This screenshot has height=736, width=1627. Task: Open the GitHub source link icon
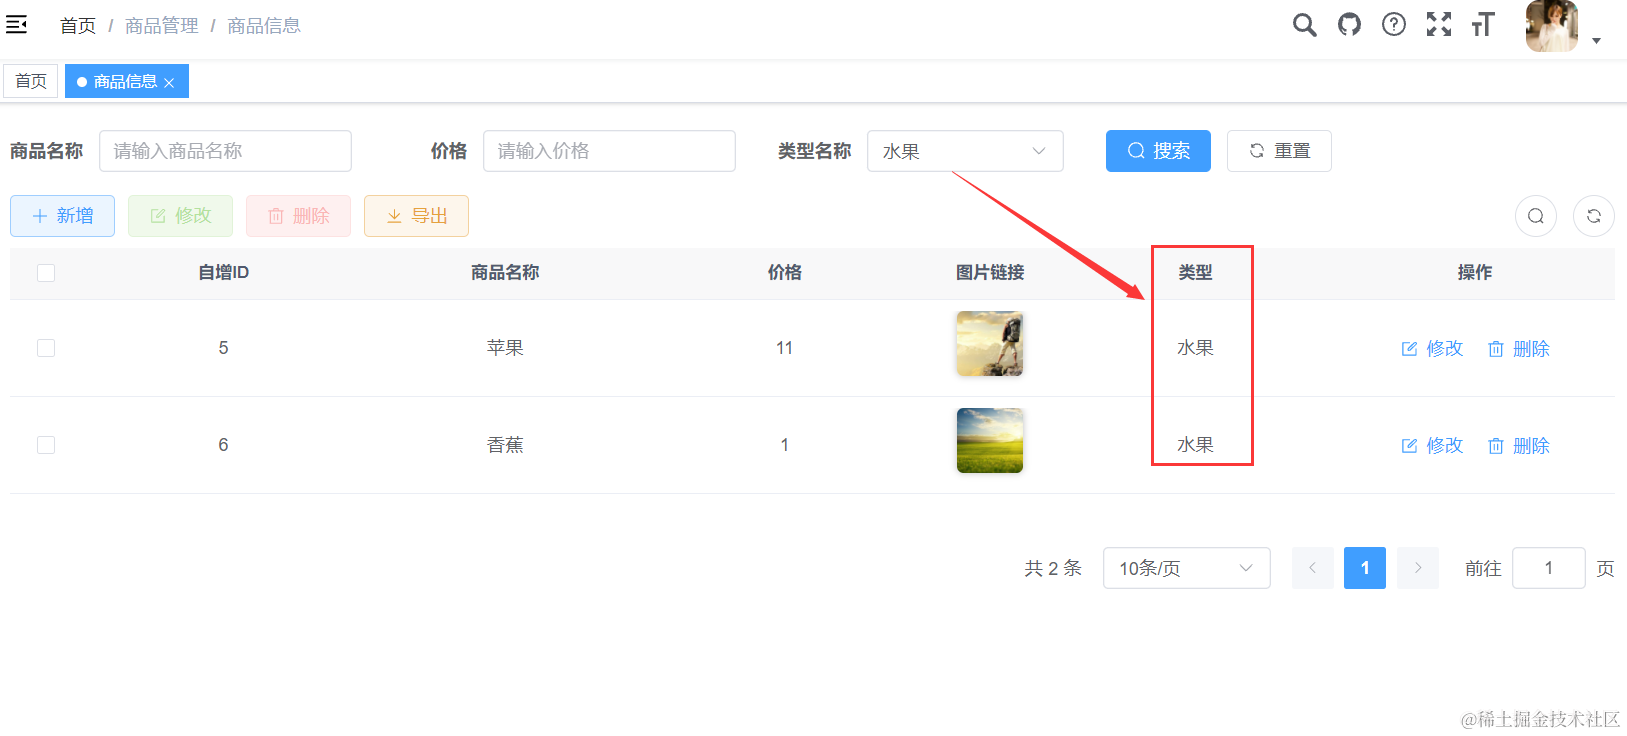(x=1349, y=25)
